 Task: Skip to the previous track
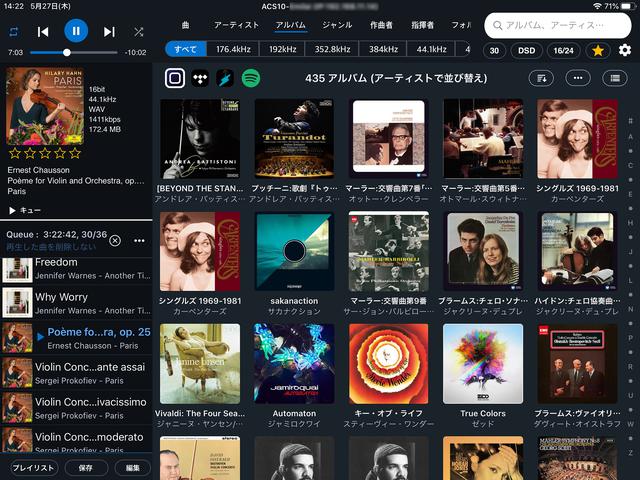[43, 32]
